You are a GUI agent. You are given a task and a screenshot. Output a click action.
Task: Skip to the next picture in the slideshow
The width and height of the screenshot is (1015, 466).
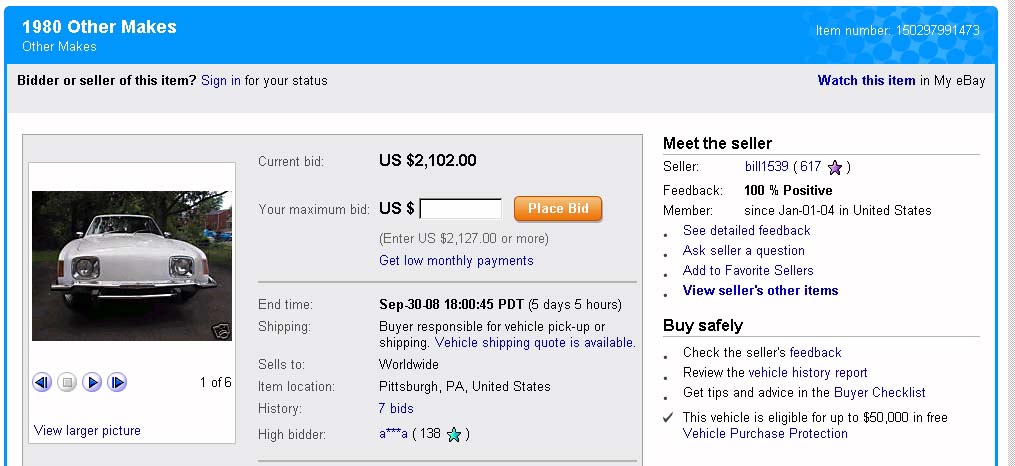coord(117,382)
